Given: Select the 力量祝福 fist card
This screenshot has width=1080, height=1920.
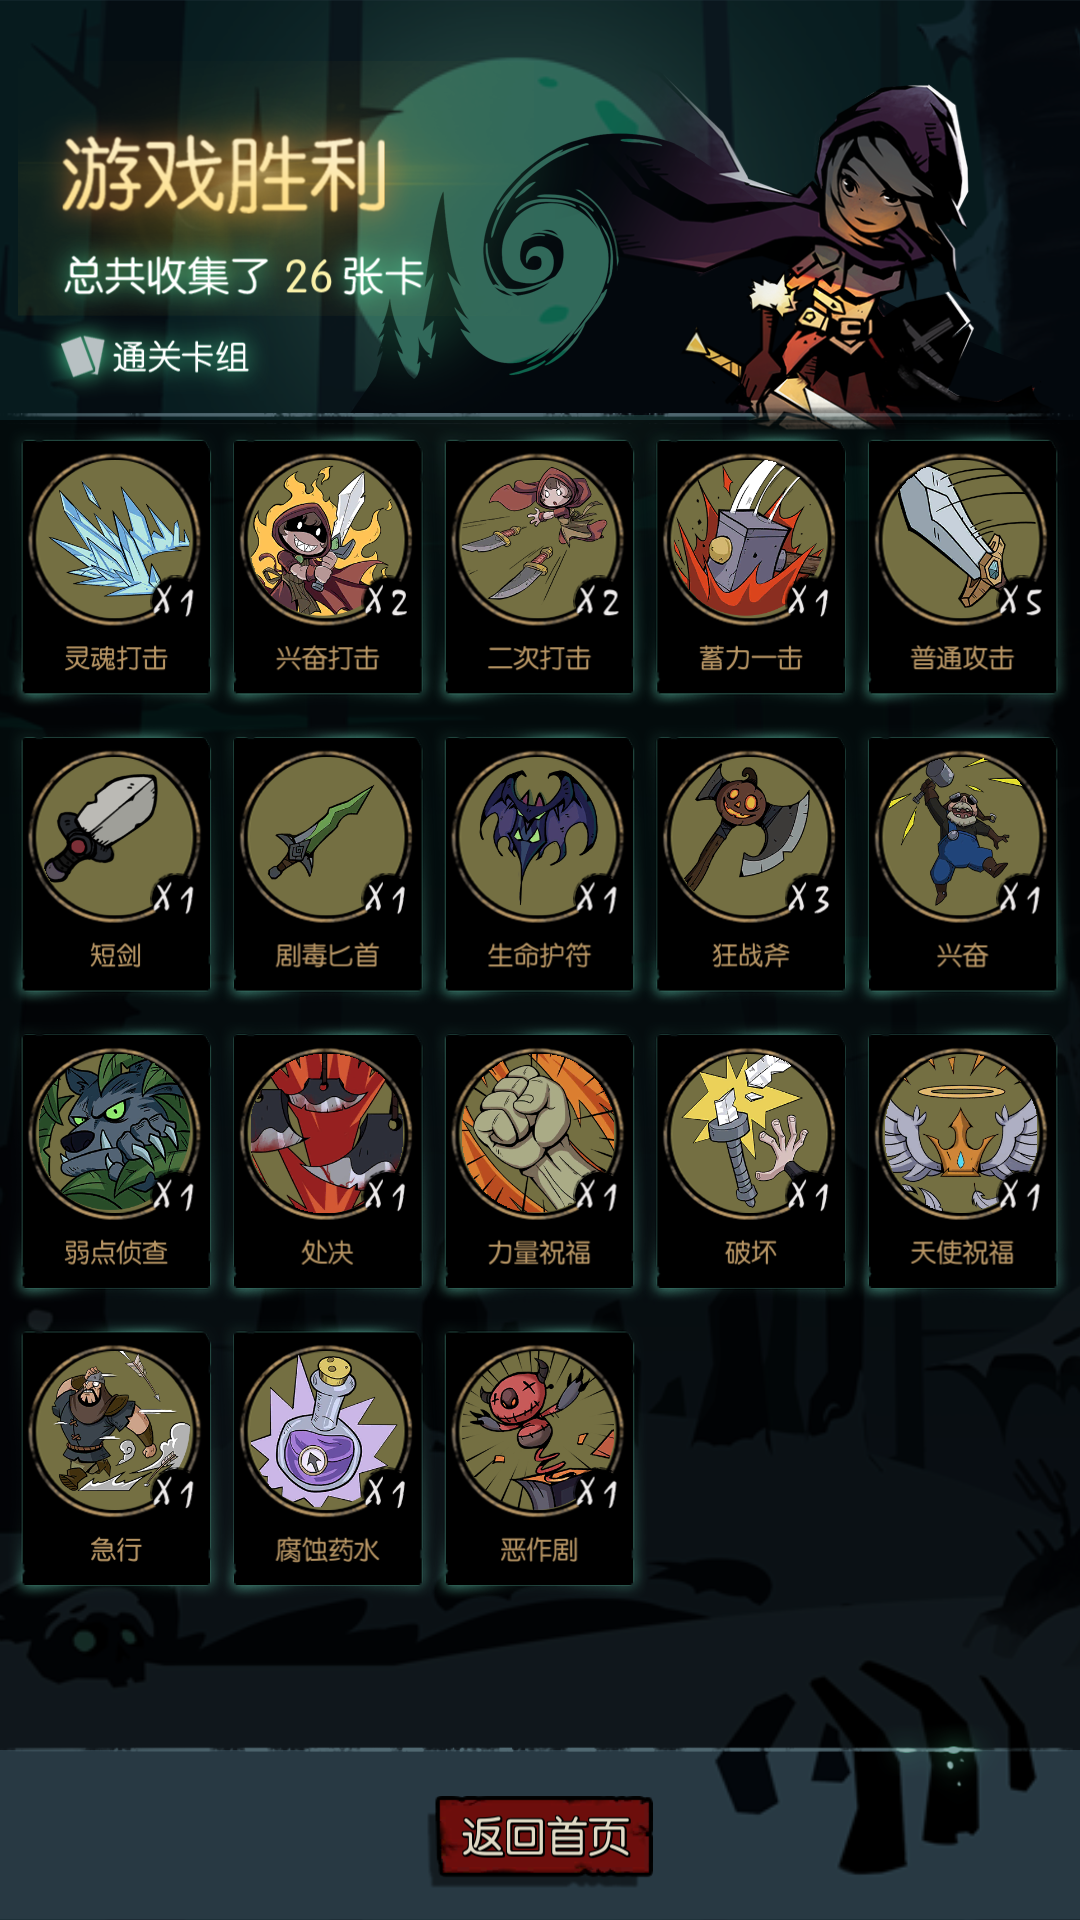Looking at the screenshot, I should (539, 1161).
